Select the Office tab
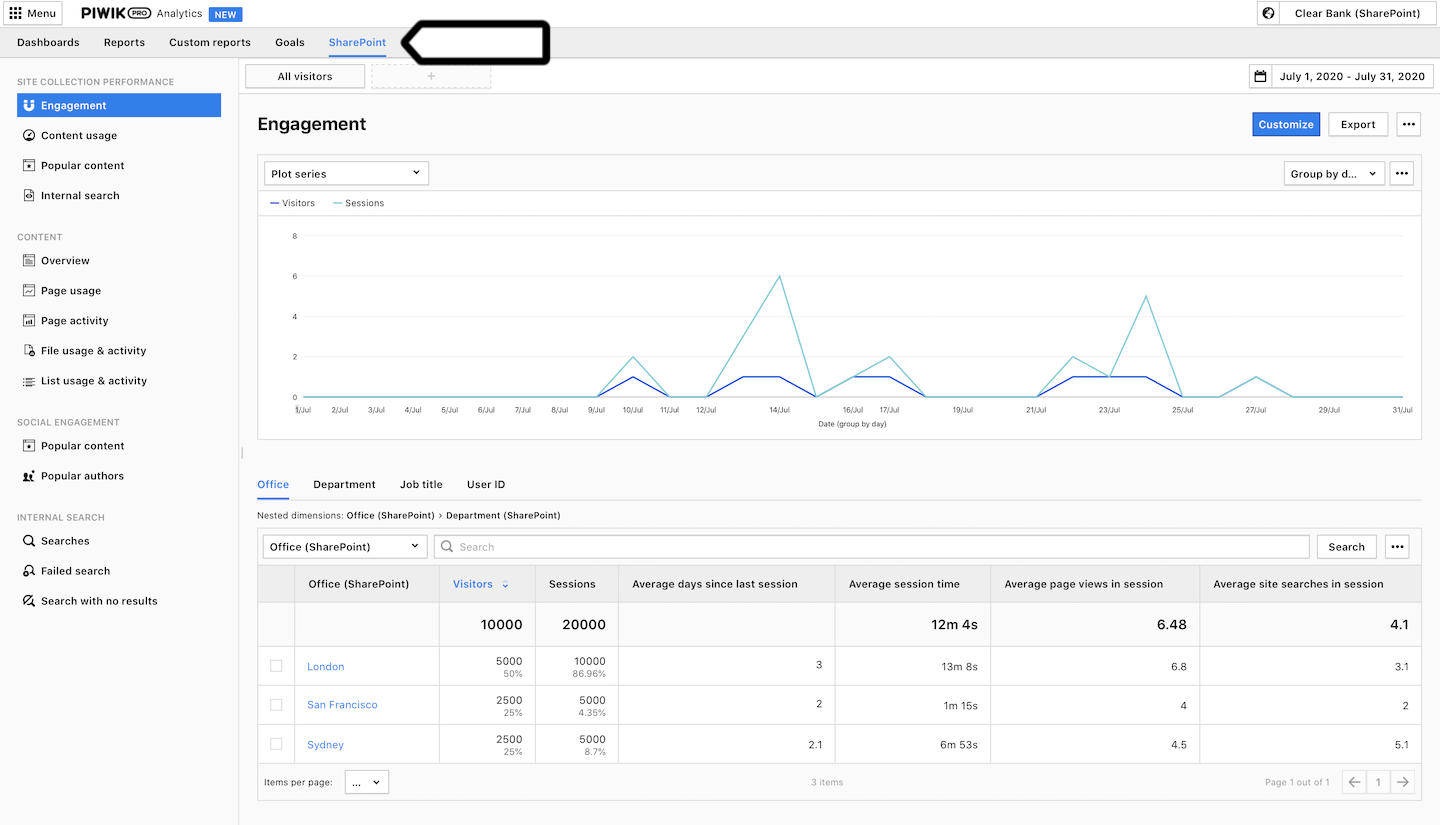The width and height of the screenshot is (1440, 825). pos(273,484)
